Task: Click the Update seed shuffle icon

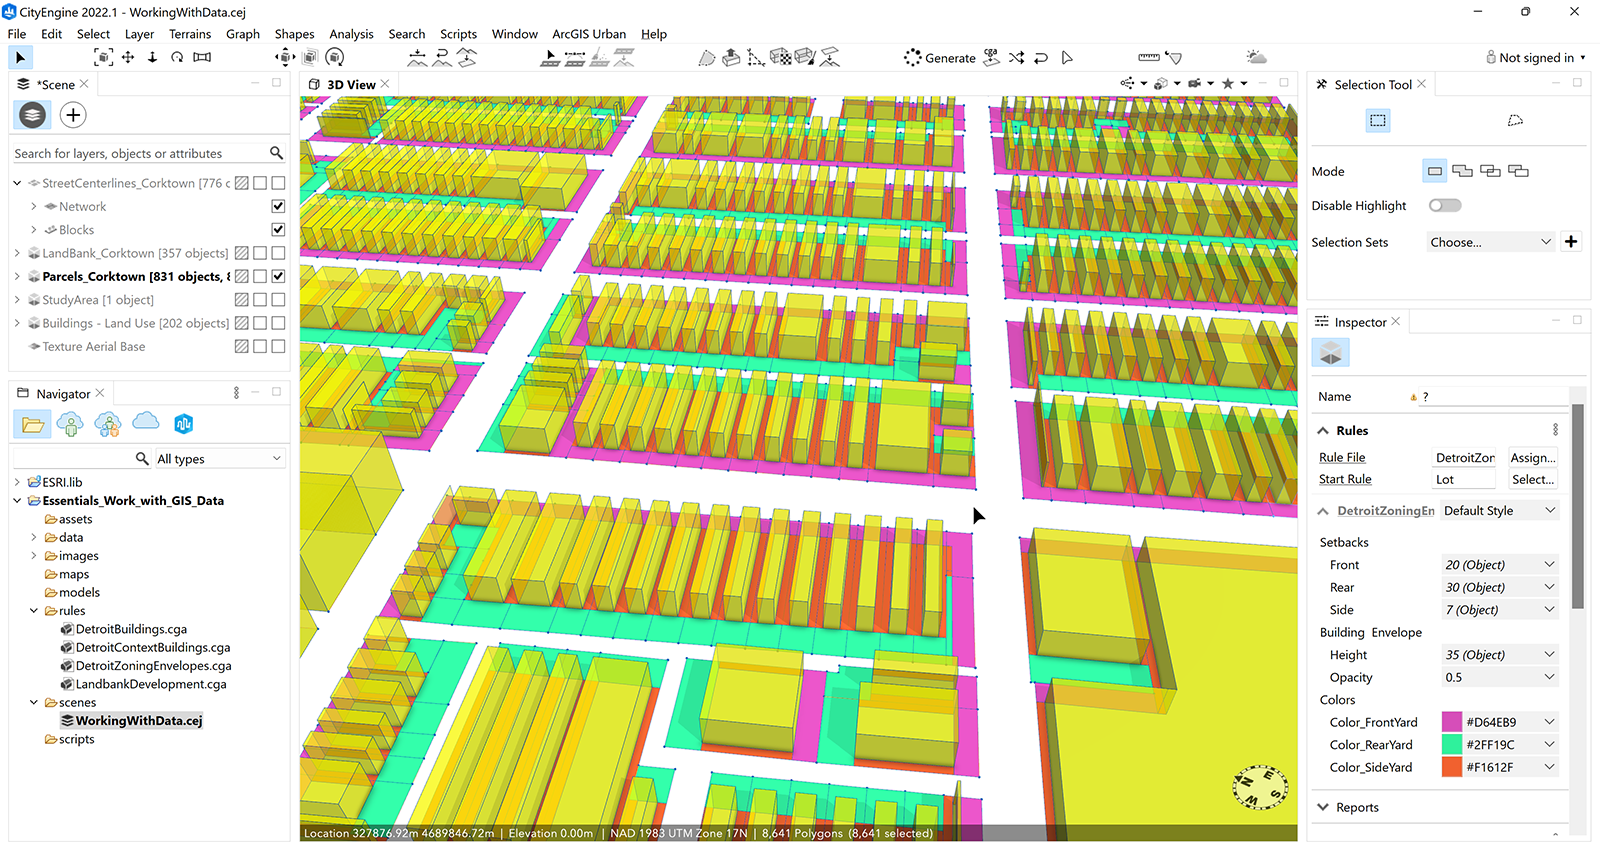Action: [1016, 58]
